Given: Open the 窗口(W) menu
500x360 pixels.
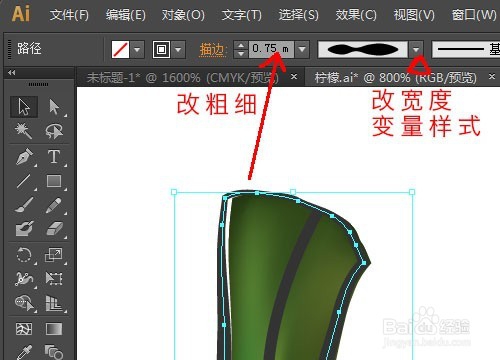Looking at the screenshot, I should click(474, 15).
